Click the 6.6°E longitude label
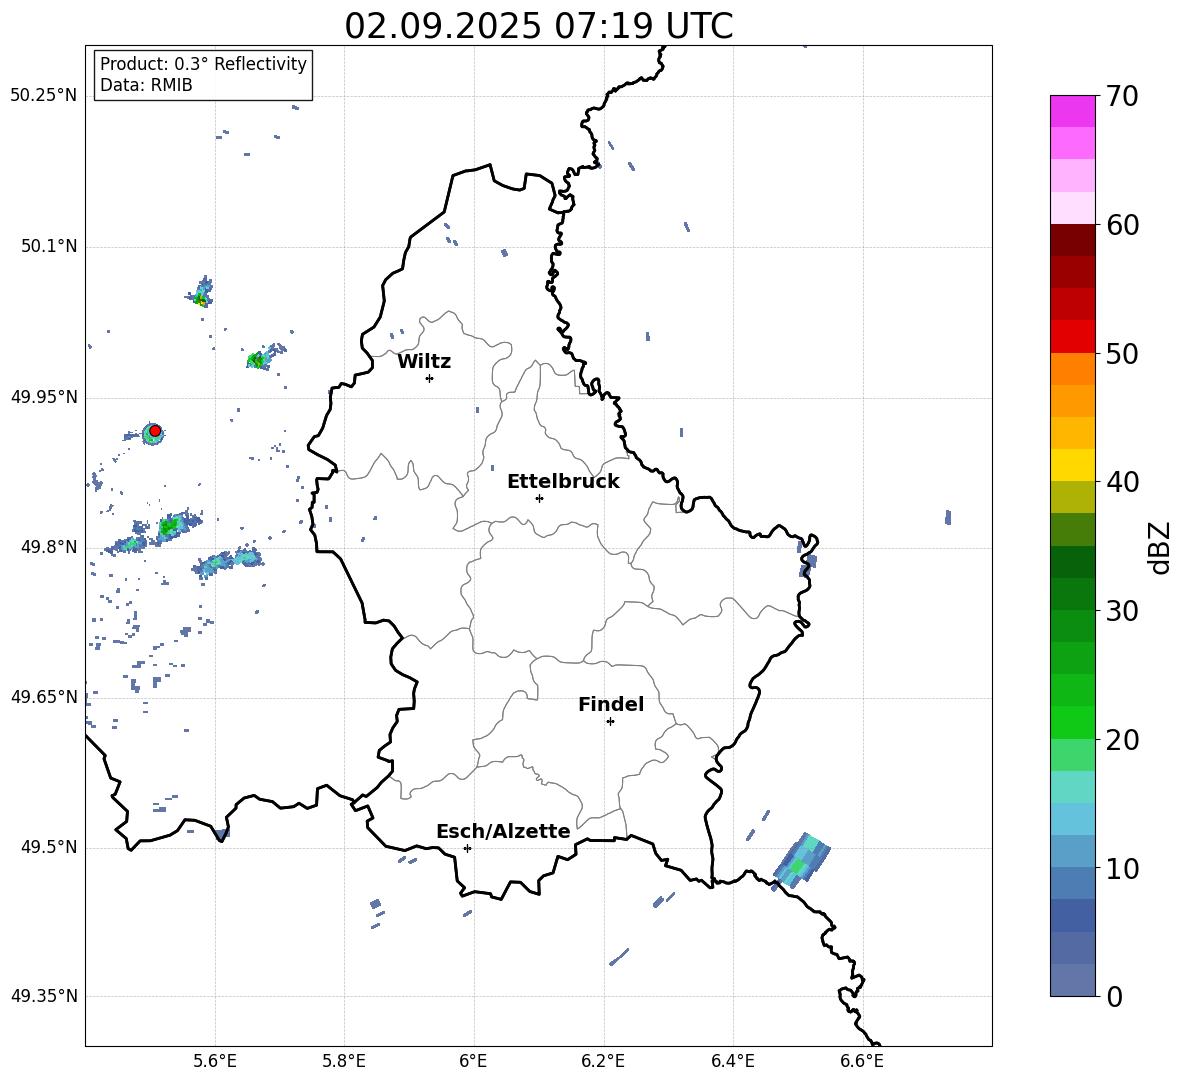Screen dimensions: 1184x1081 pos(862,1061)
